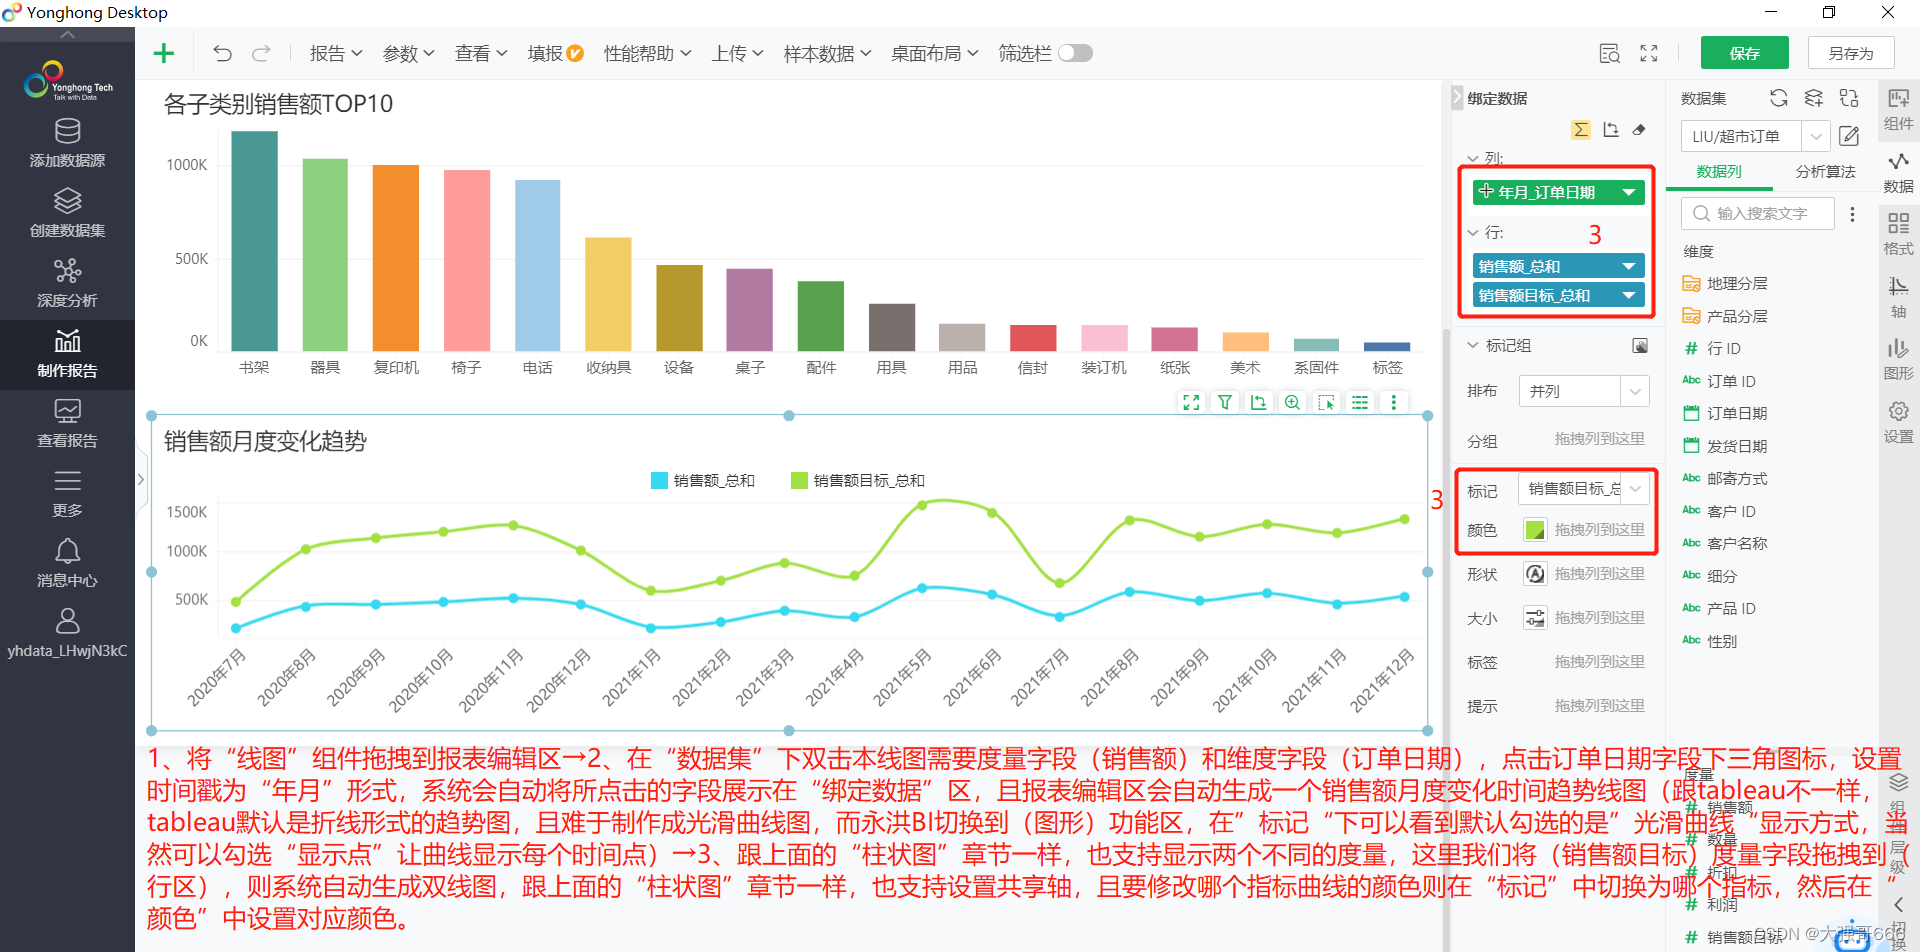Click the redo arrow in the toolbar

tap(261, 53)
